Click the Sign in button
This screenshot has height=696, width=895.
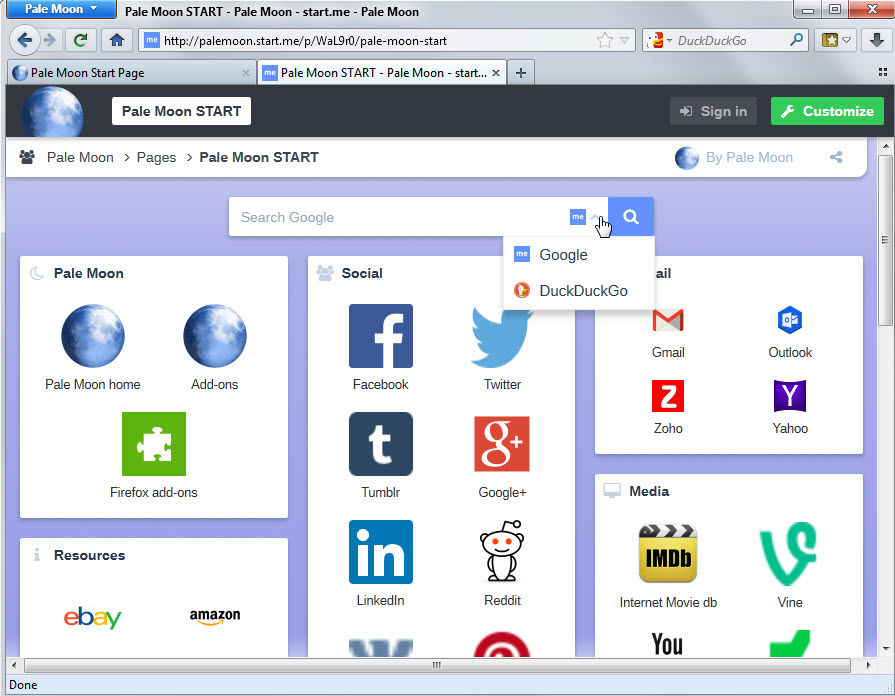coord(713,111)
